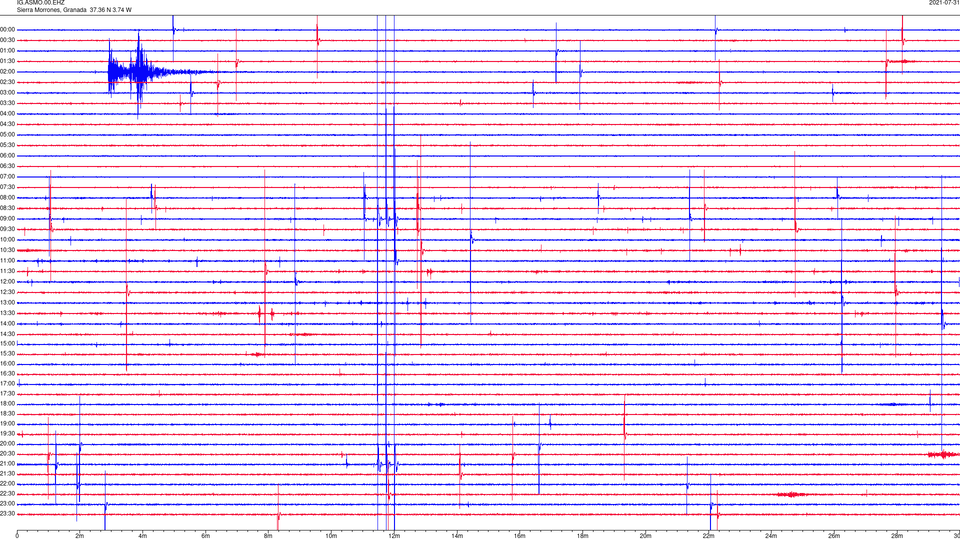
Task: Select the 6m axis tick label
Action: [x=205, y=536]
